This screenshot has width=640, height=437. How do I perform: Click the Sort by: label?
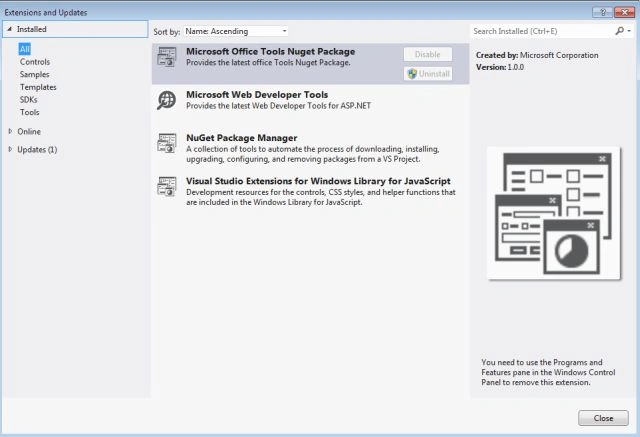coord(167,31)
